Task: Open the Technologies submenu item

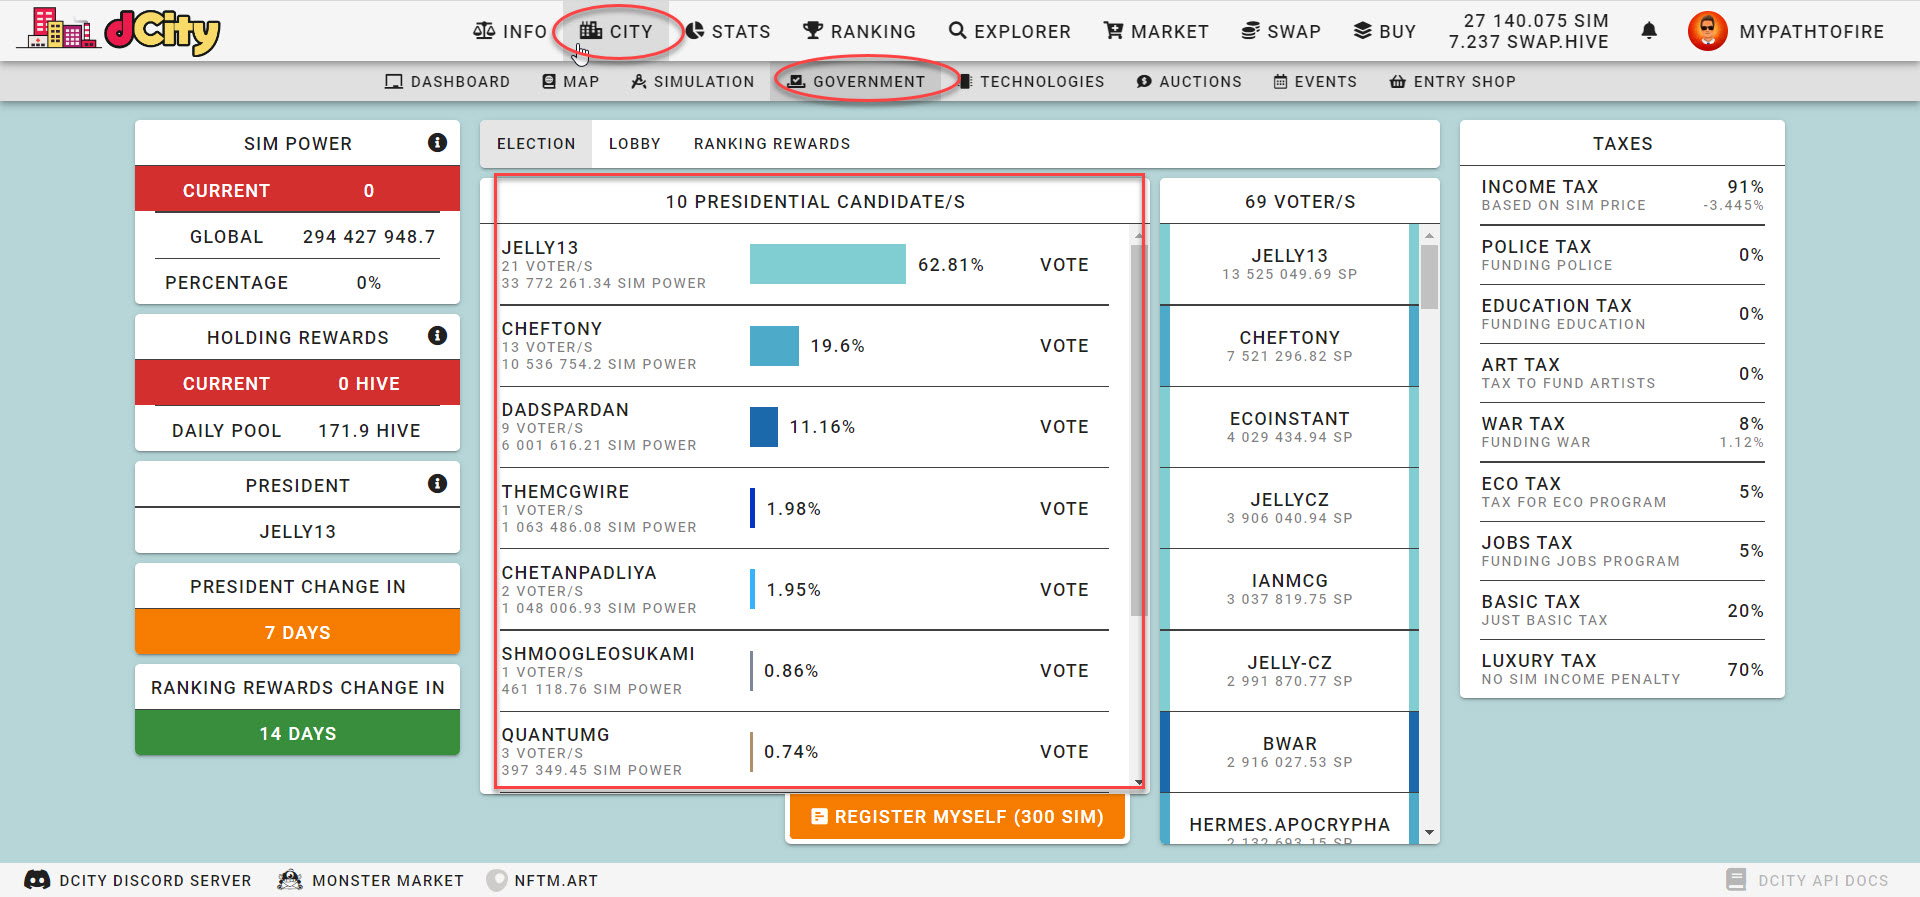Action: tap(1031, 82)
